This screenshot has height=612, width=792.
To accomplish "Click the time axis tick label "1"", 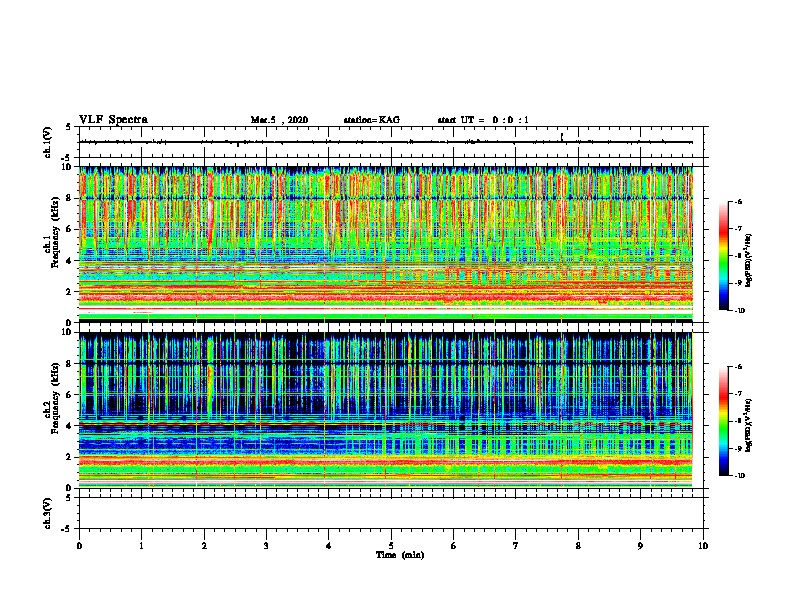I will point(141,546).
